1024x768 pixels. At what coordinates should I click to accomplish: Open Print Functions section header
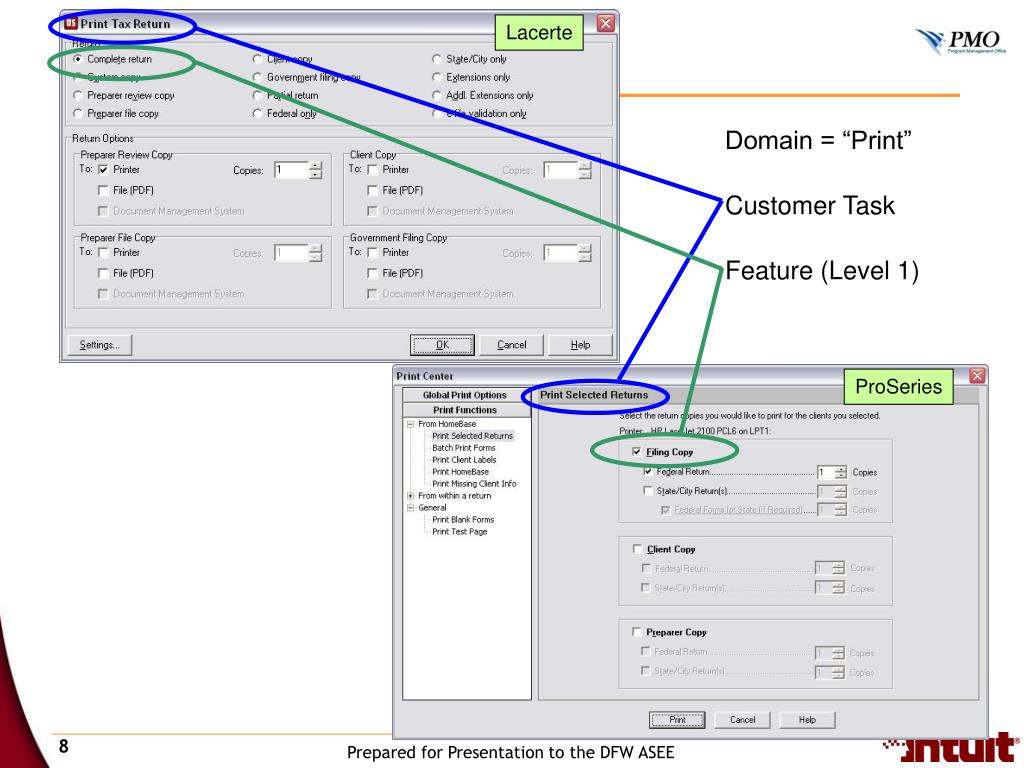click(464, 410)
